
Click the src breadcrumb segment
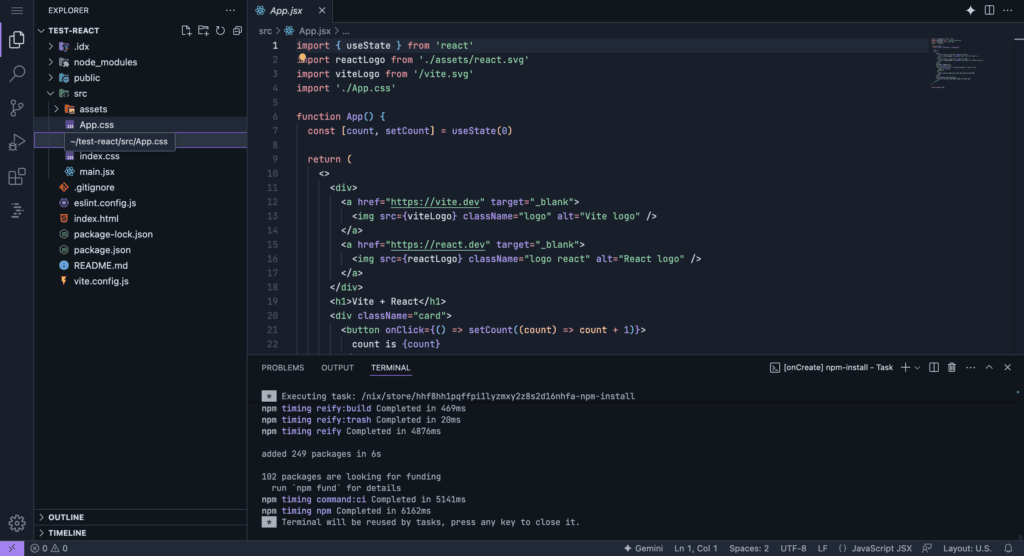click(265, 31)
